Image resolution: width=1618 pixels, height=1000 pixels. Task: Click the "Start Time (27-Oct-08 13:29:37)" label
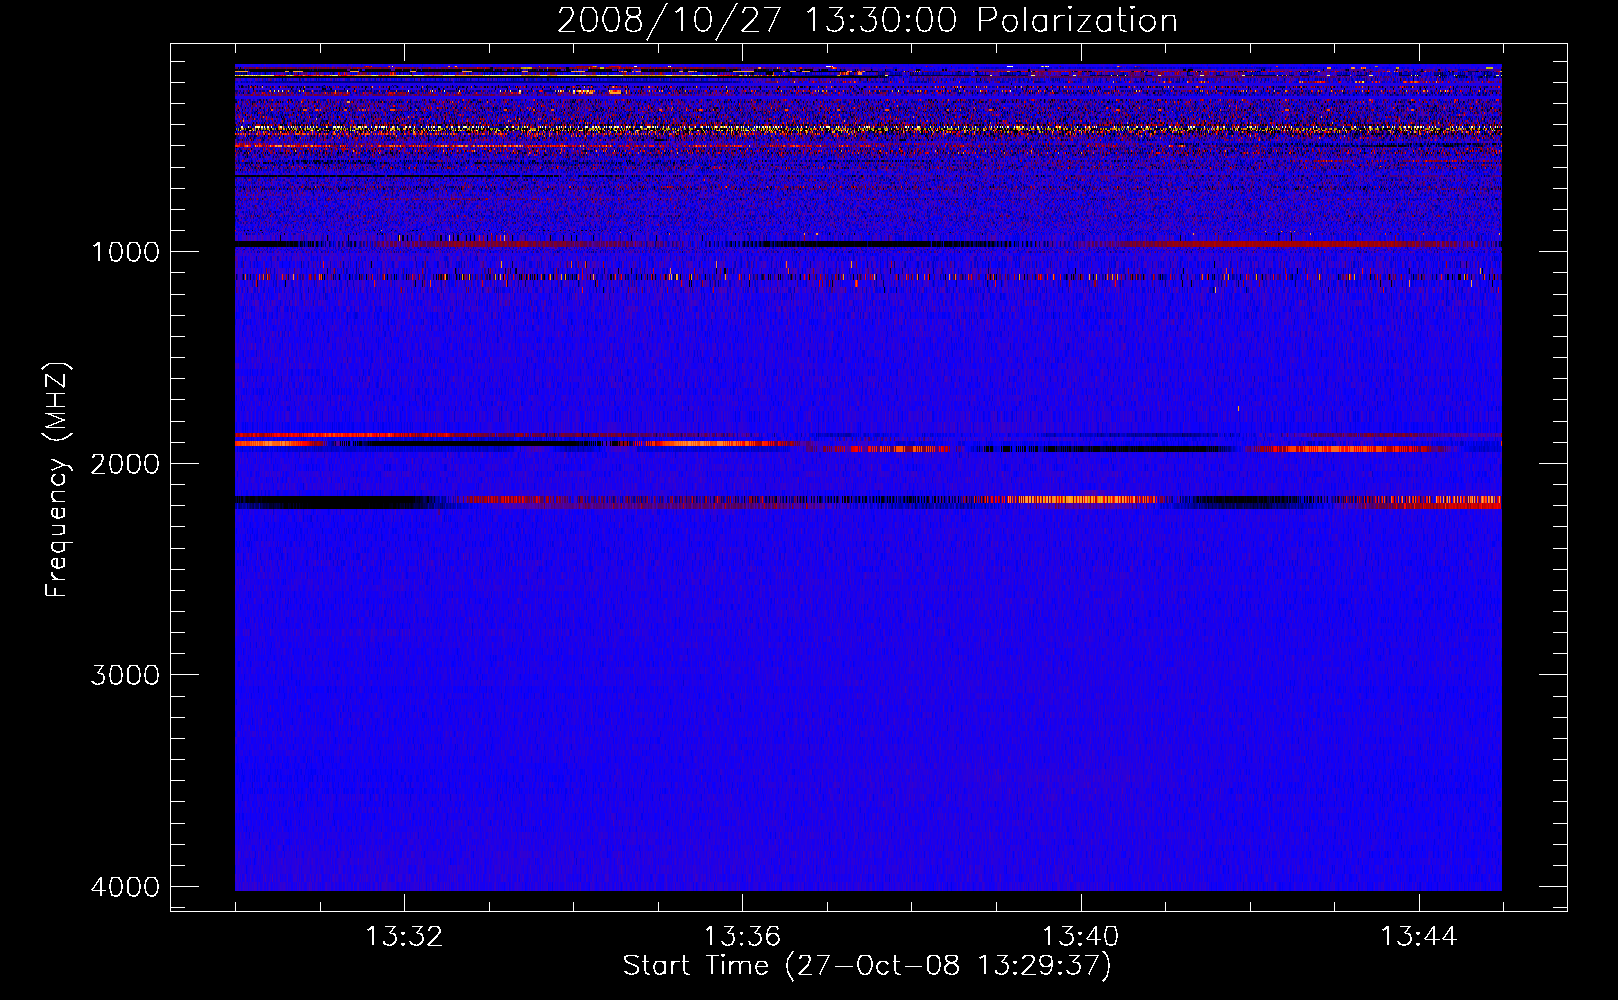867,966
